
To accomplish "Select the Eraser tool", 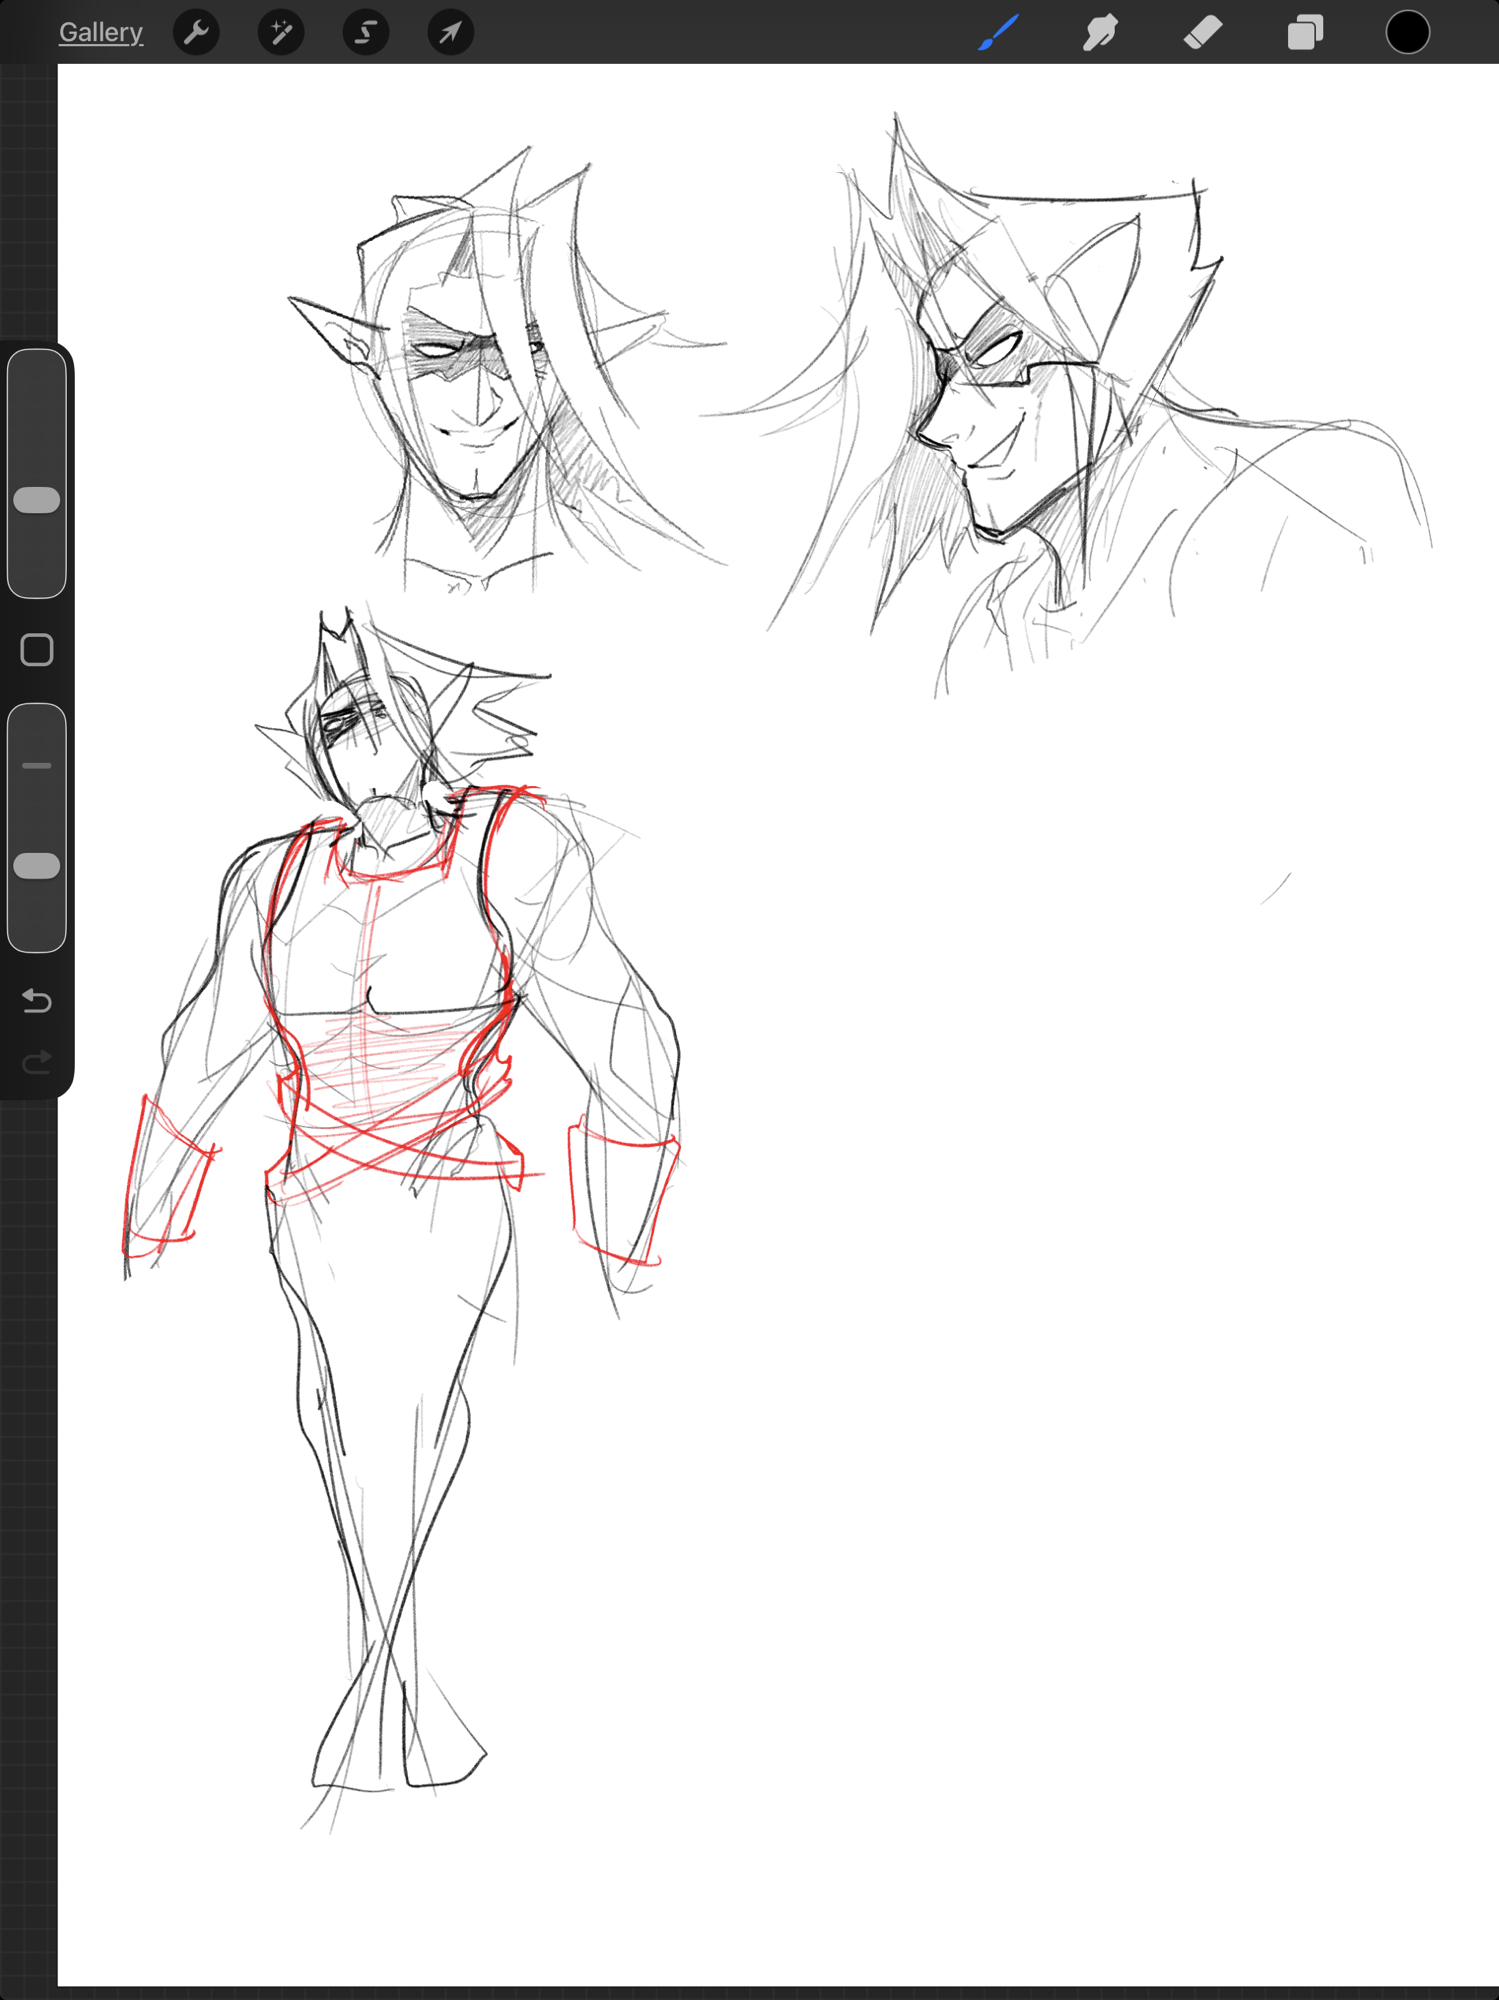I will [x=1203, y=33].
